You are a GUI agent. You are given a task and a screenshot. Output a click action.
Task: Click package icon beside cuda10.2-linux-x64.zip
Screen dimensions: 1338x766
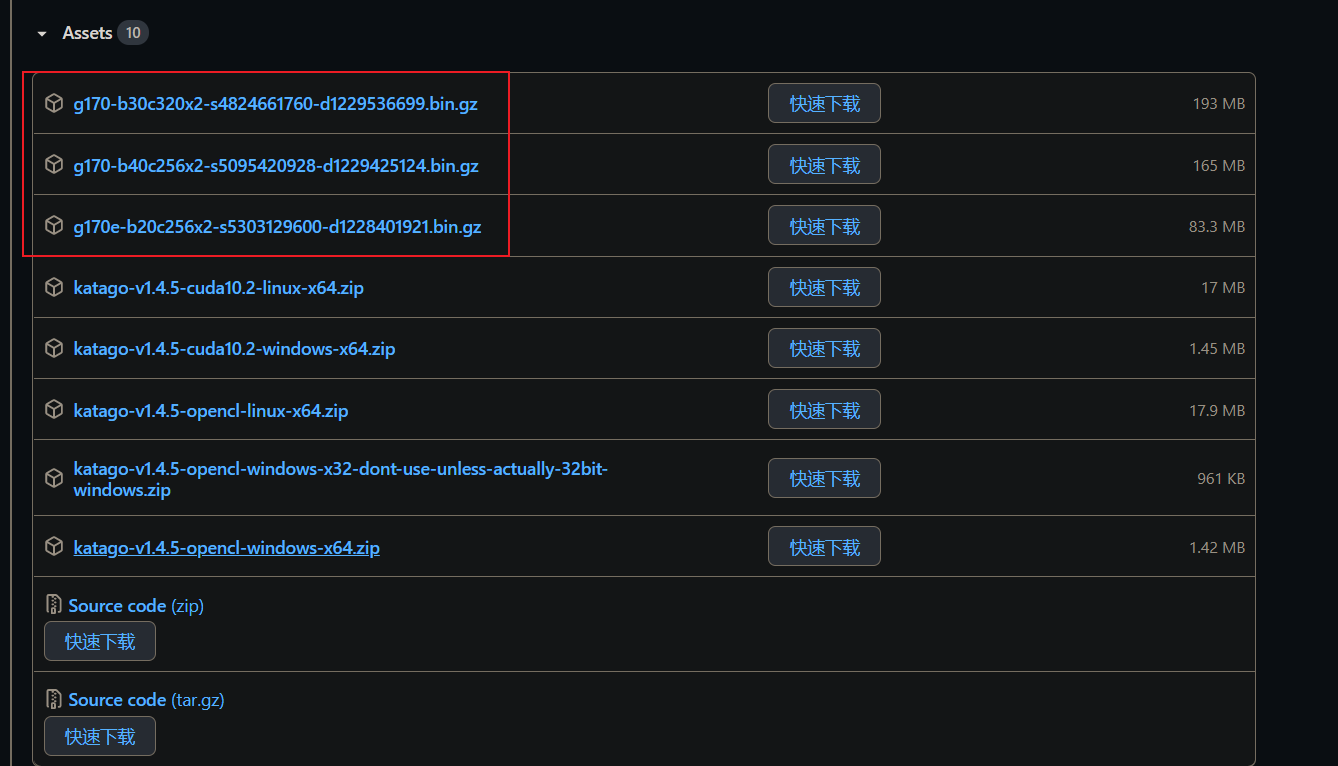pyautogui.click(x=54, y=288)
